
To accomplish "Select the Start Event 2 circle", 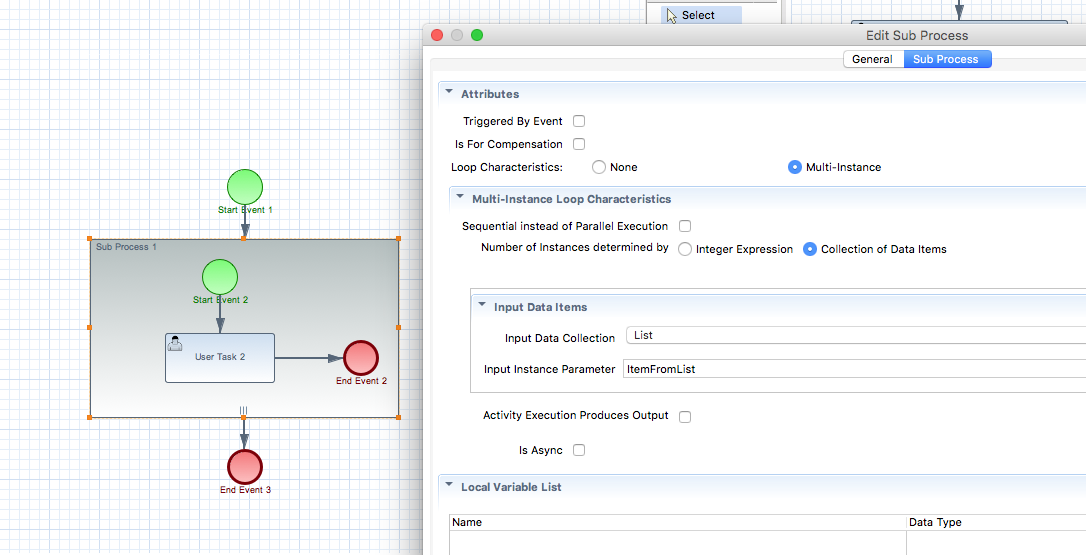I will 220,277.
